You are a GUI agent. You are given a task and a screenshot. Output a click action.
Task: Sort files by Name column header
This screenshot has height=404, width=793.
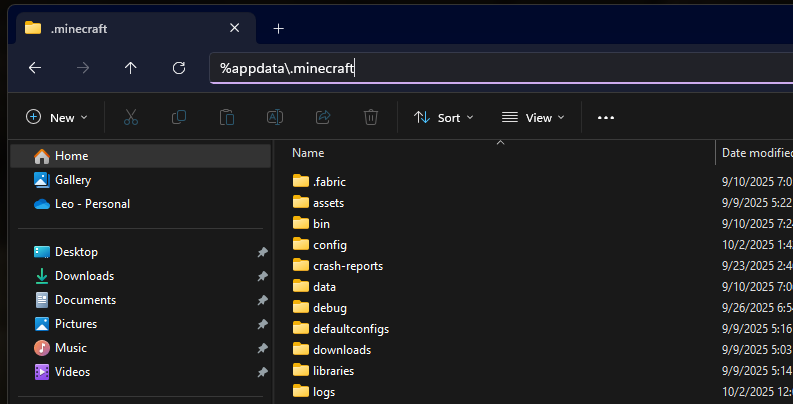point(309,153)
